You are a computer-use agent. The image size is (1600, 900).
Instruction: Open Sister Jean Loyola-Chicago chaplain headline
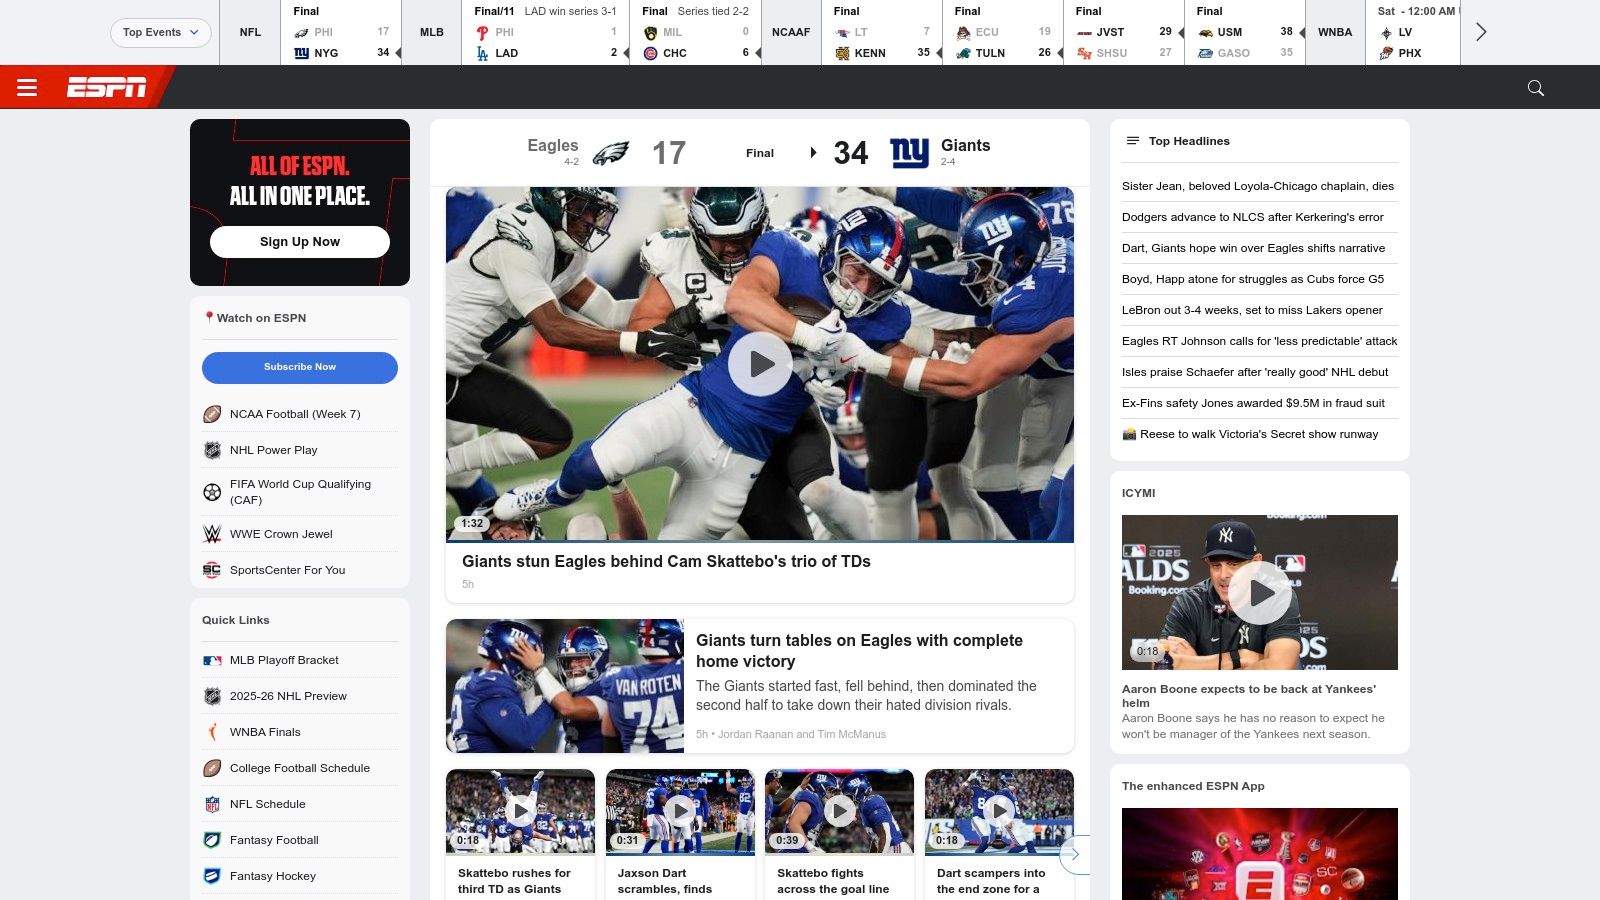click(x=1258, y=186)
